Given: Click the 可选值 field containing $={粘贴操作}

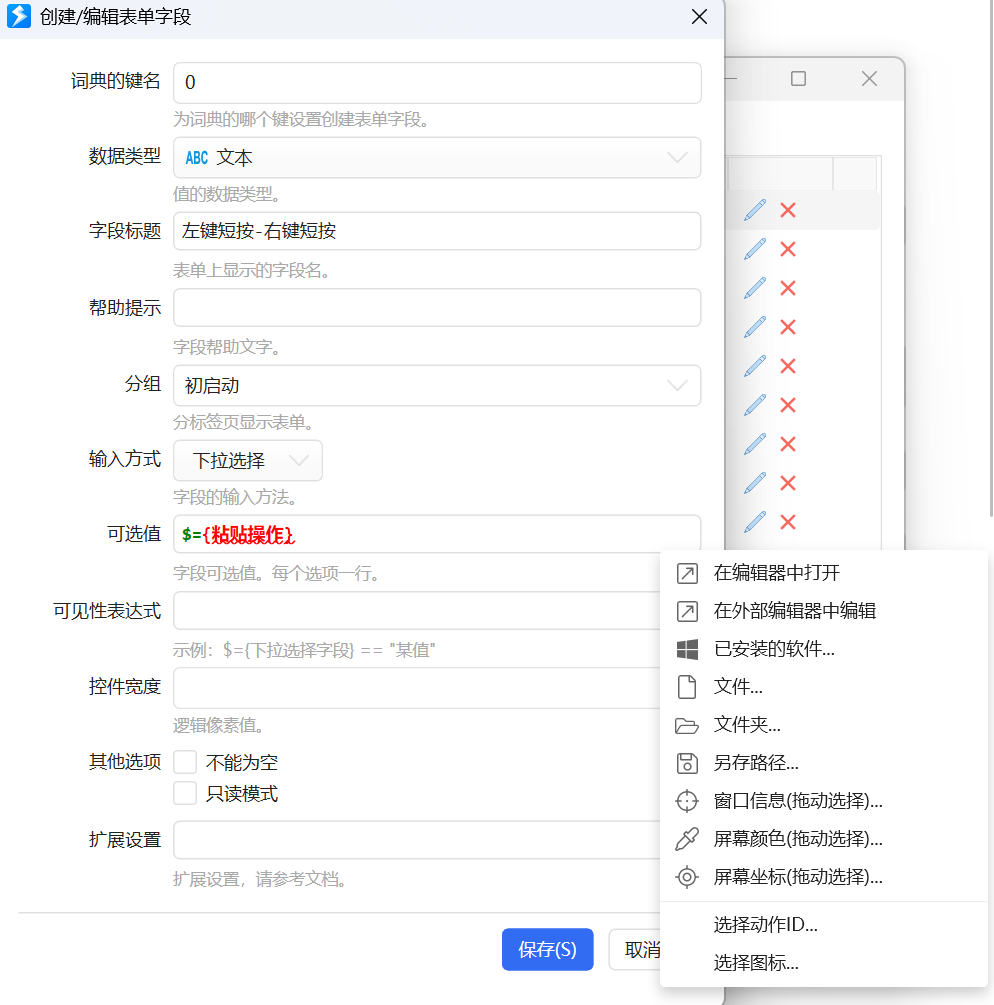Looking at the screenshot, I should pos(437,534).
